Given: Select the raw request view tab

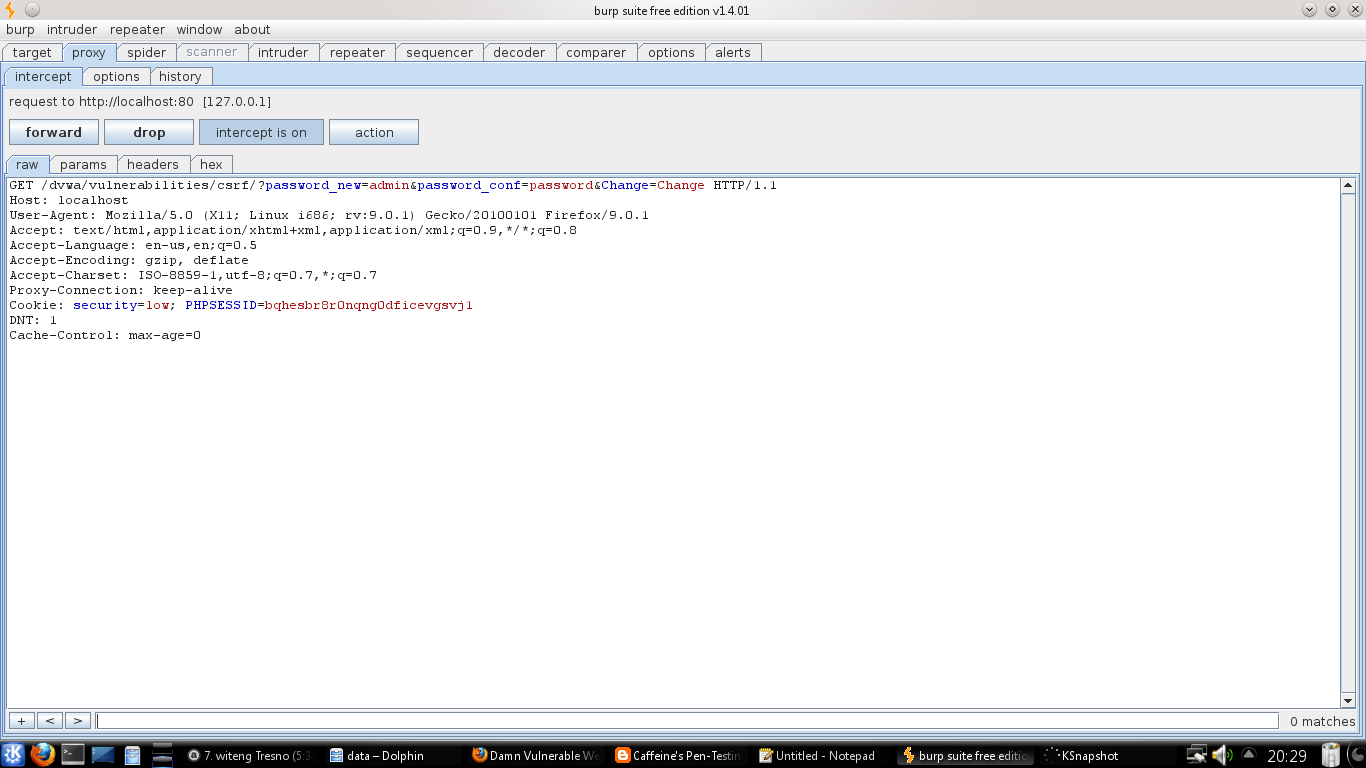Looking at the screenshot, I should tap(27, 164).
